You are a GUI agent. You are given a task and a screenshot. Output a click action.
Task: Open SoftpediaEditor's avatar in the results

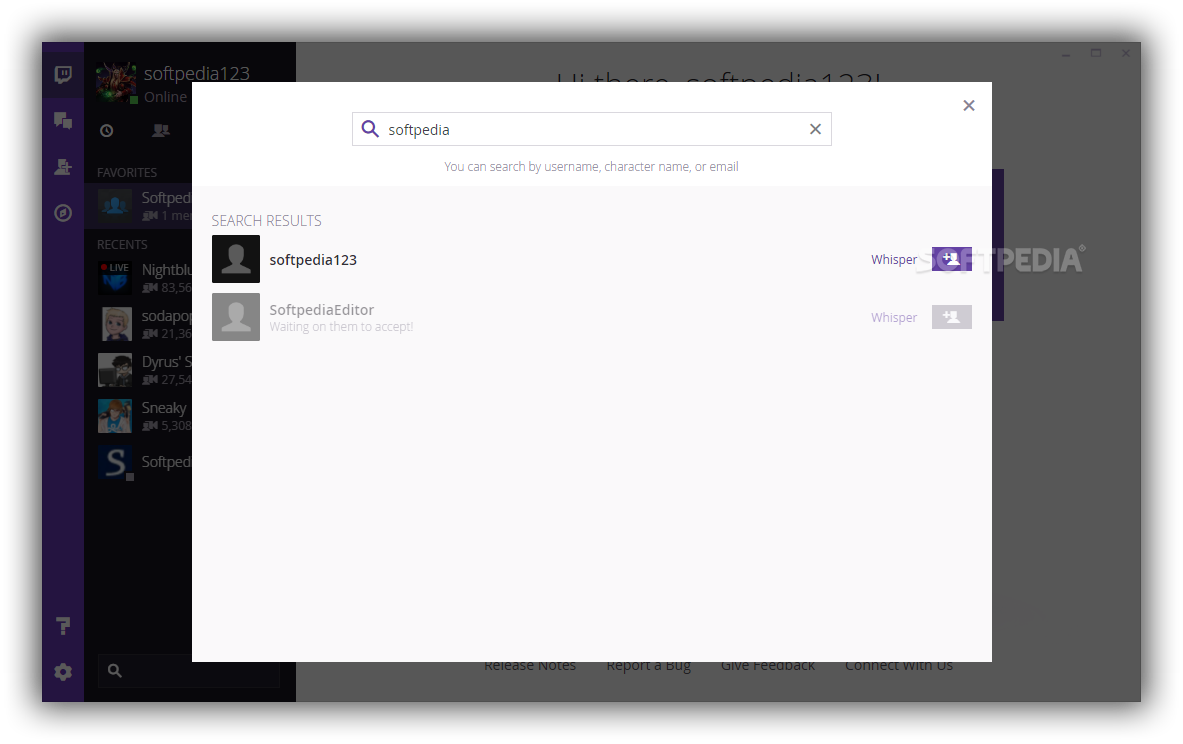click(235, 317)
